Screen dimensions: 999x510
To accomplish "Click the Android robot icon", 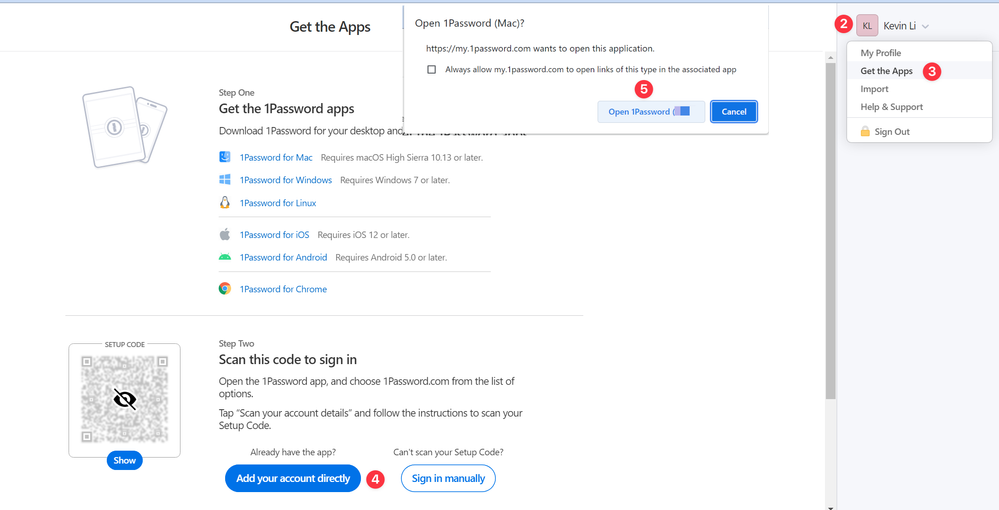I will (225, 257).
